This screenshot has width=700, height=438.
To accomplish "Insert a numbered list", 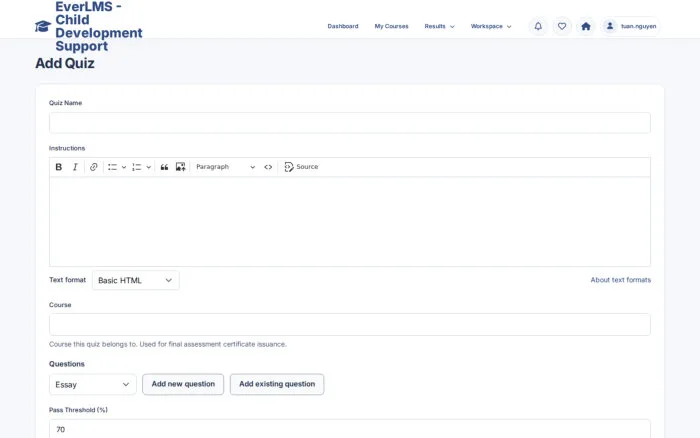I will [137, 167].
